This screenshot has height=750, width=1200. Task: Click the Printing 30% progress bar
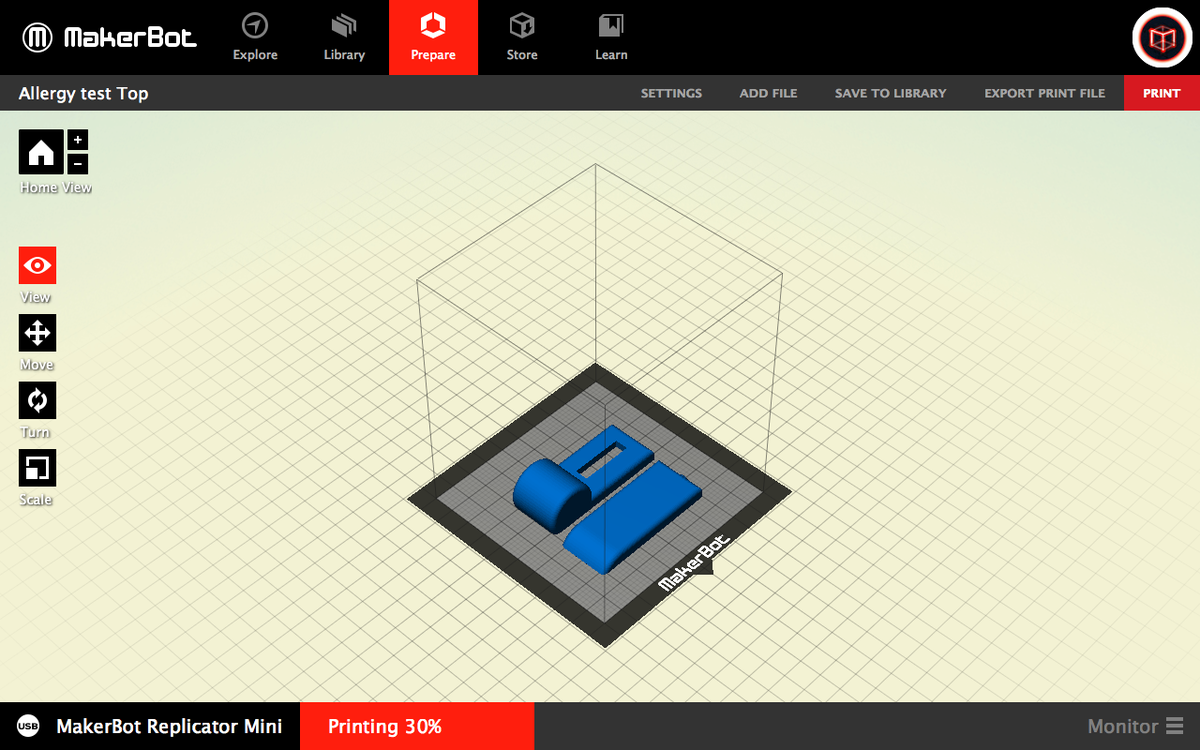tap(417, 726)
